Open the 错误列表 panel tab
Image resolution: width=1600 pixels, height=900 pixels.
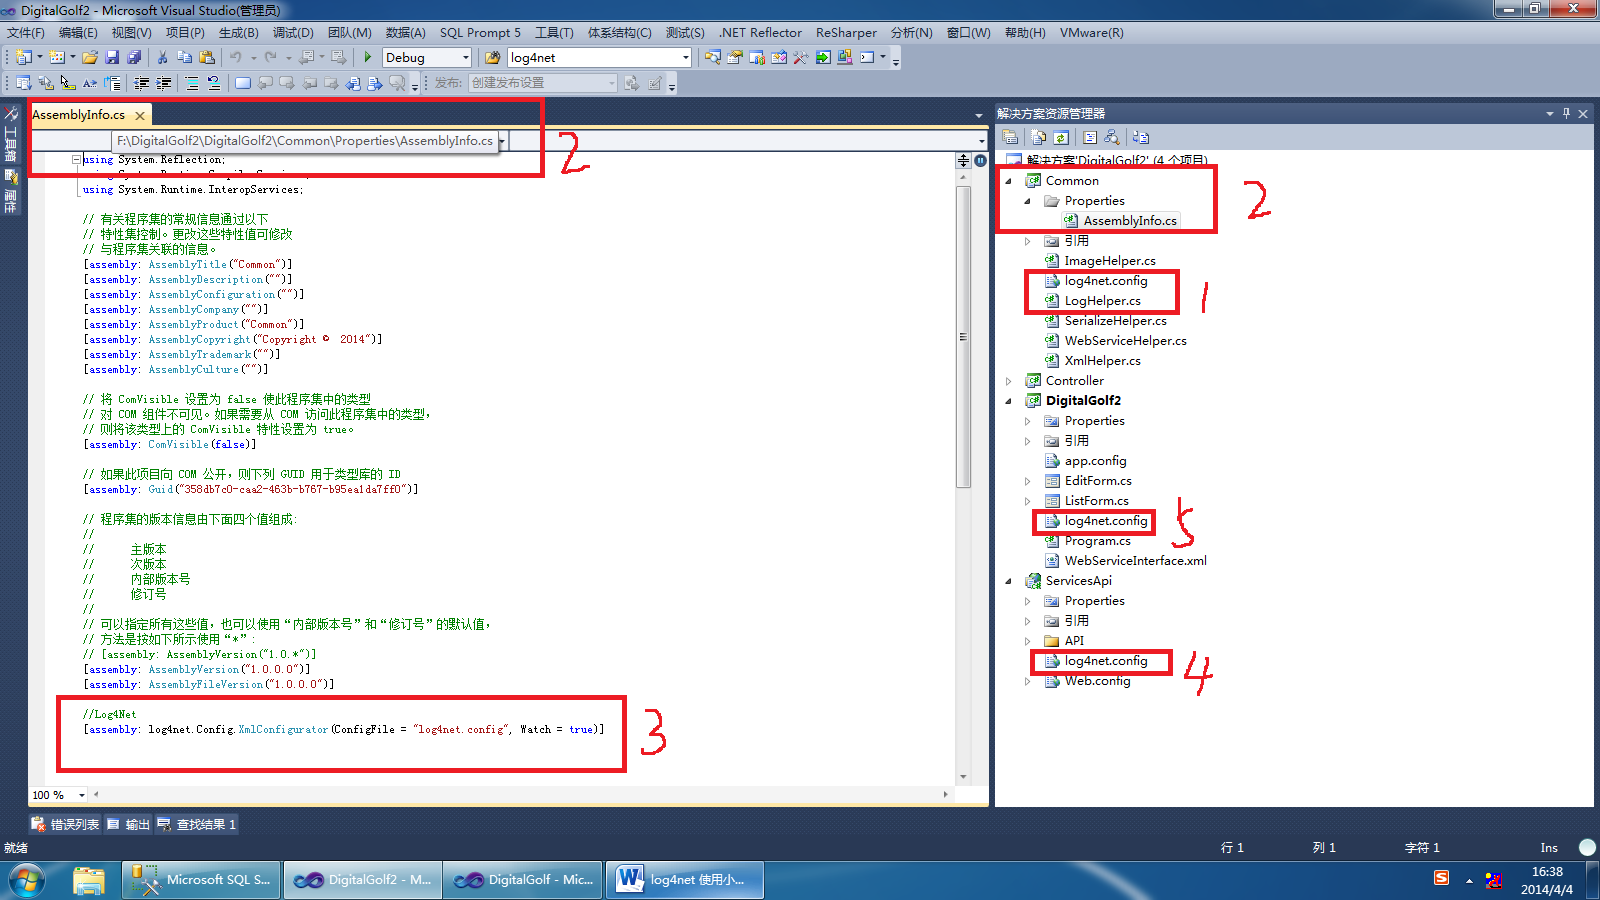coord(66,824)
